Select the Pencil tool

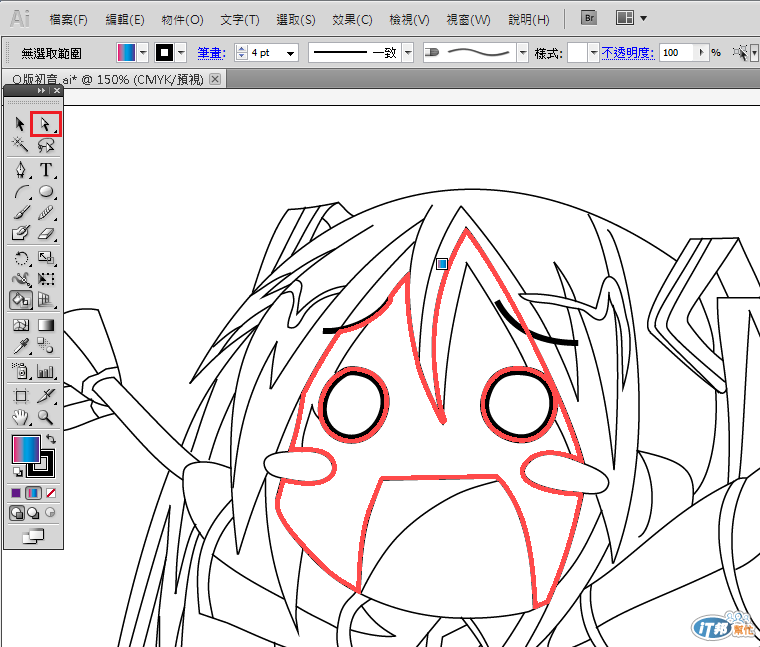pyautogui.click(x=46, y=212)
